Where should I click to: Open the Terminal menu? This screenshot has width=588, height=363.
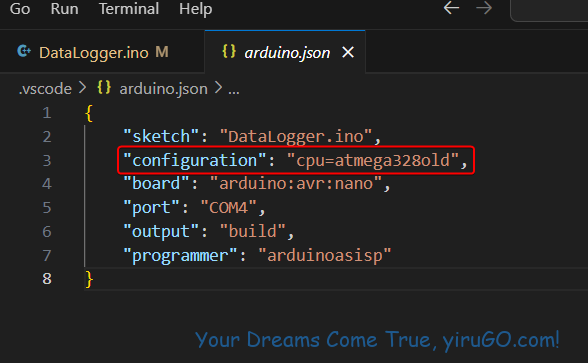(129, 9)
